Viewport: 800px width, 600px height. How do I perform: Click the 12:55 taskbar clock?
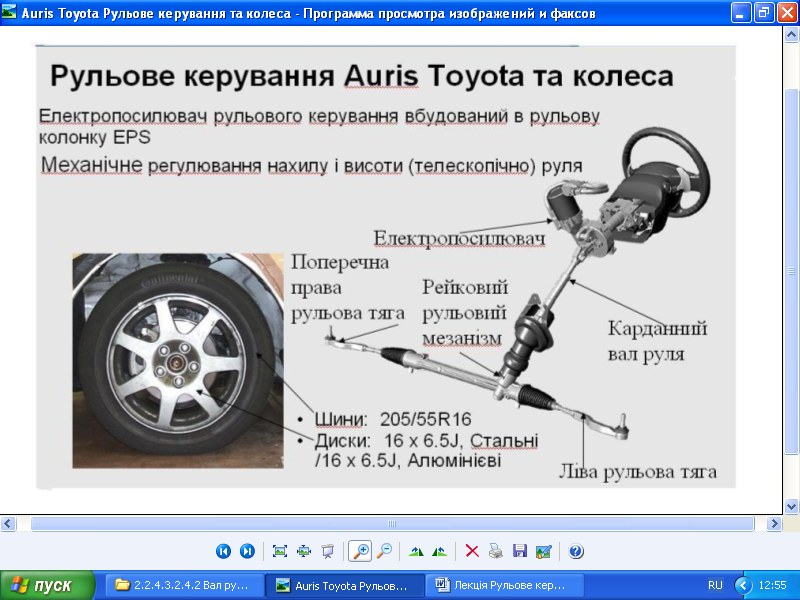click(x=773, y=585)
